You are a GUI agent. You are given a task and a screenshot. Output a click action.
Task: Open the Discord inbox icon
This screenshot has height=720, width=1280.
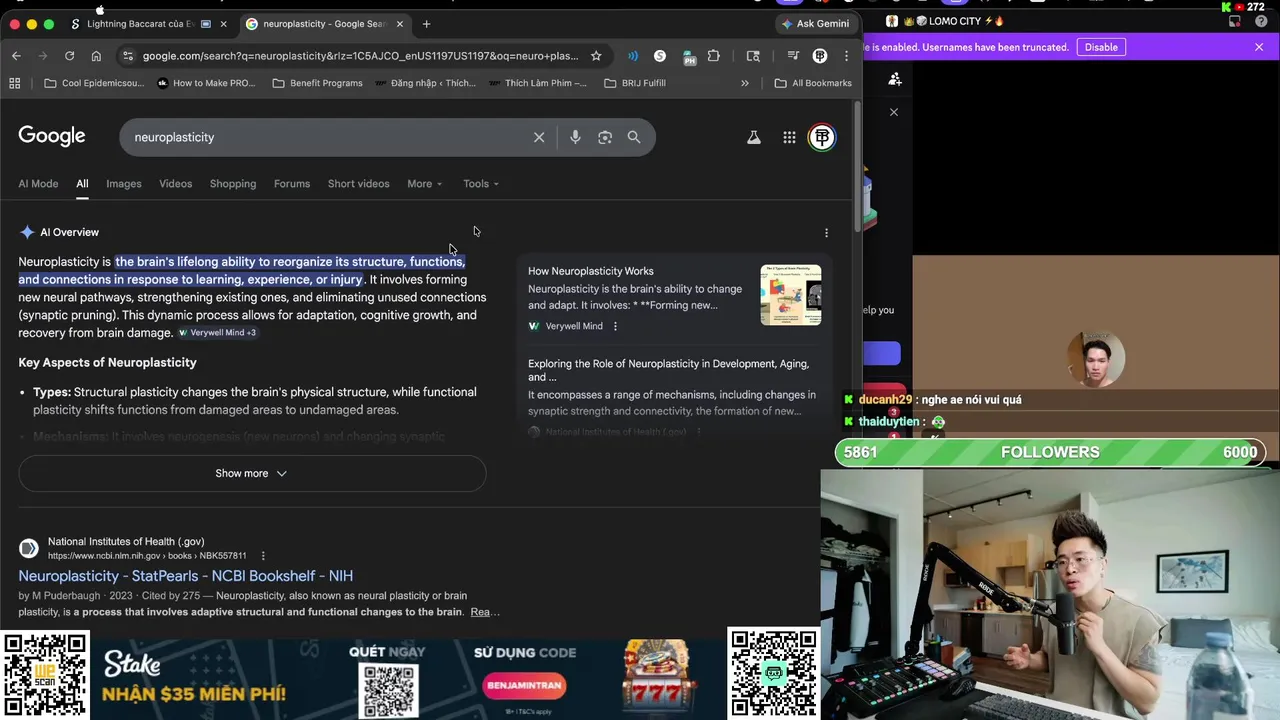point(1235,21)
